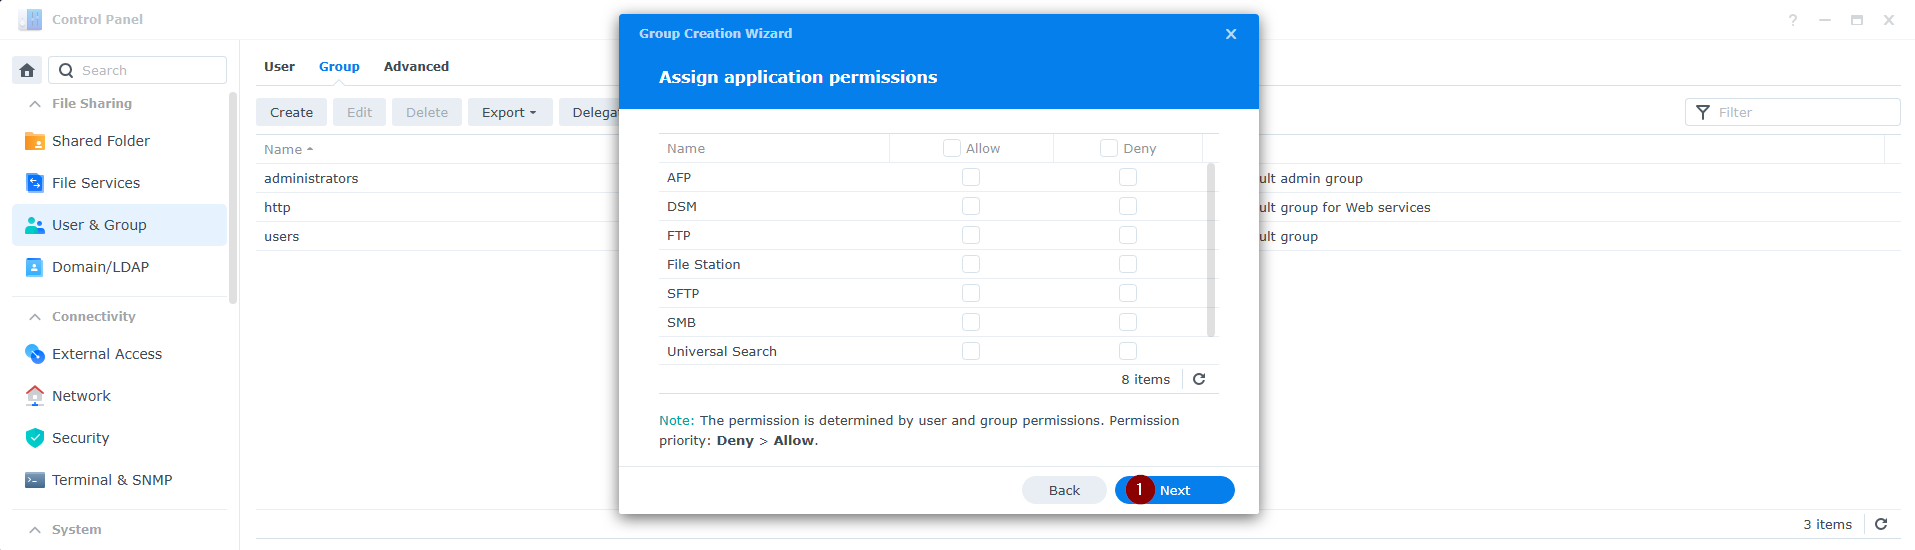Switch to the User tab
Viewport: 1915px width, 550px height.
coord(279,66)
